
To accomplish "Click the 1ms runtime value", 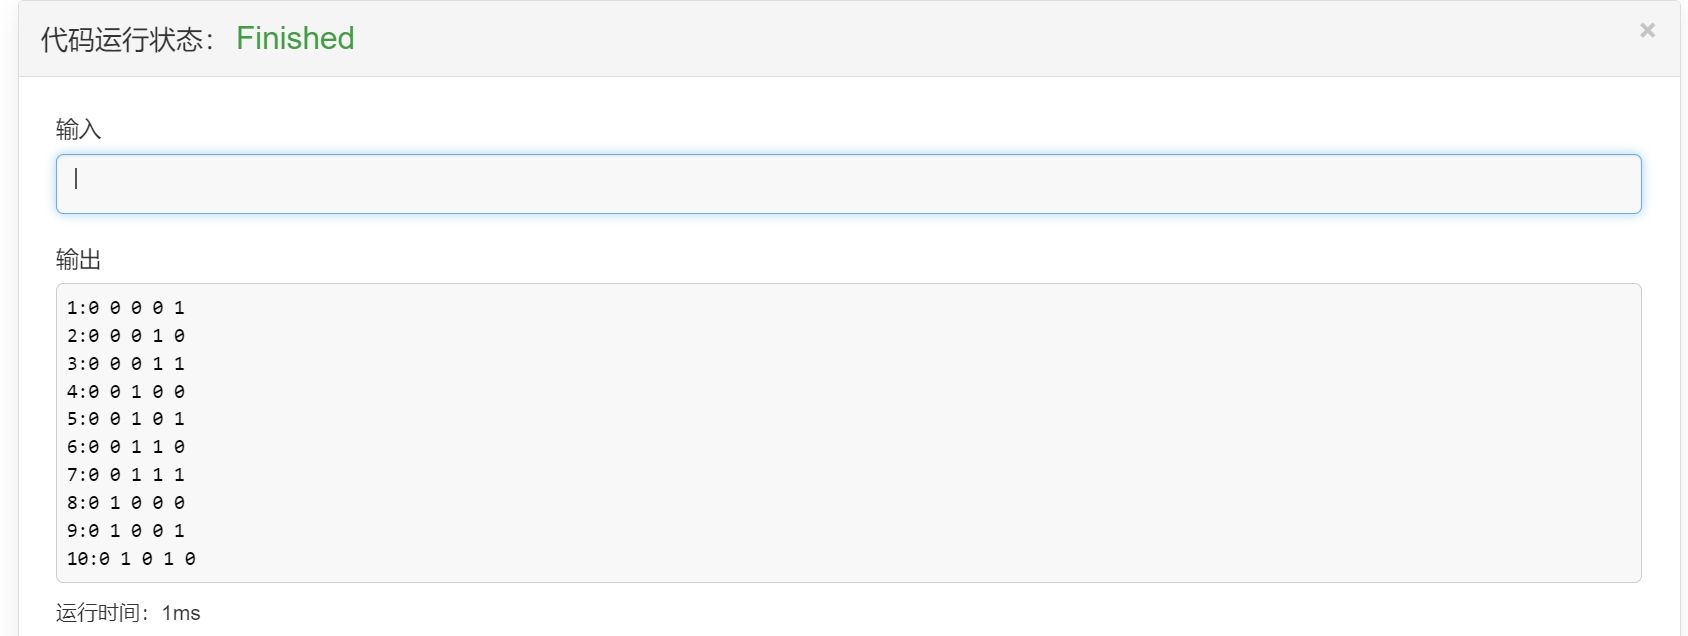I will [181, 613].
